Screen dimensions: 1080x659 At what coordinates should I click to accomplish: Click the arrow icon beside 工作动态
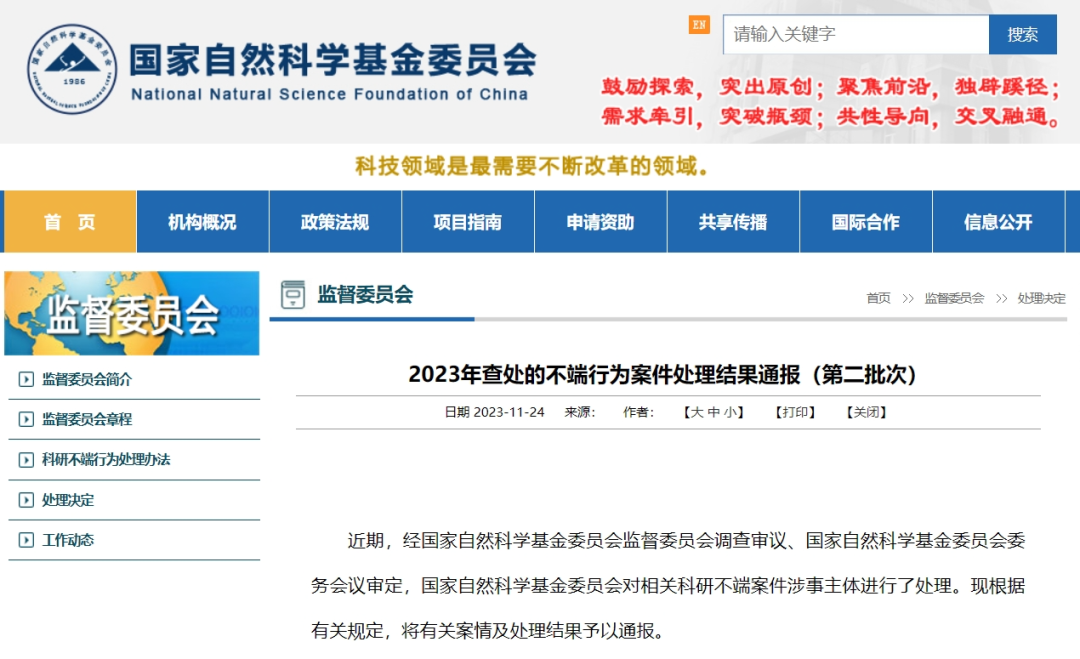(x=26, y=540)
